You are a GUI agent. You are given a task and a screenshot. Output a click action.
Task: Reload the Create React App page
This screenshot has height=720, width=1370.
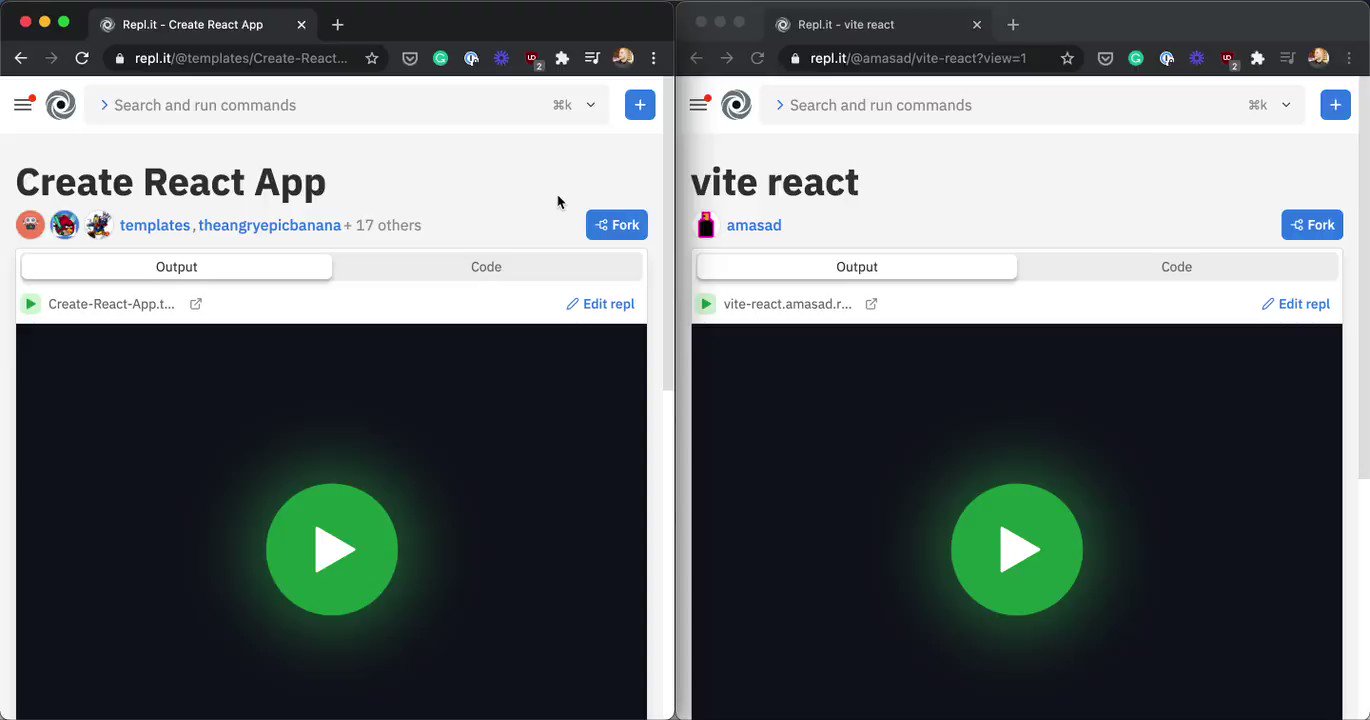pos(82,58)
